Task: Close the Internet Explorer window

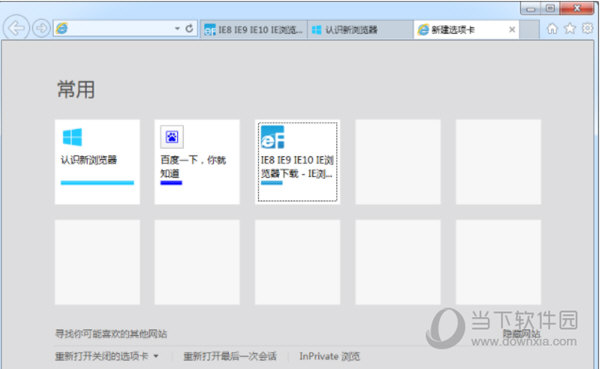Action: (577, 8)
